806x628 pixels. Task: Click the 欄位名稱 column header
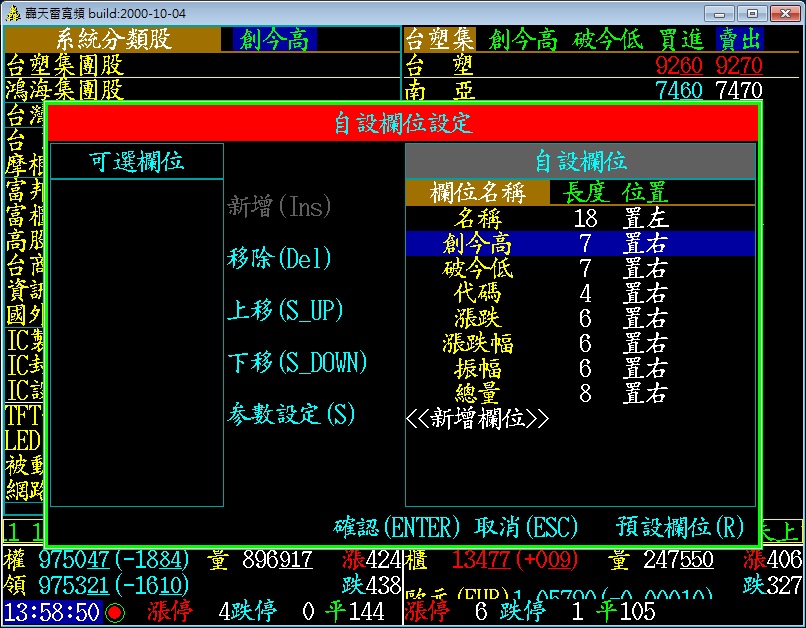coord(478,192)
